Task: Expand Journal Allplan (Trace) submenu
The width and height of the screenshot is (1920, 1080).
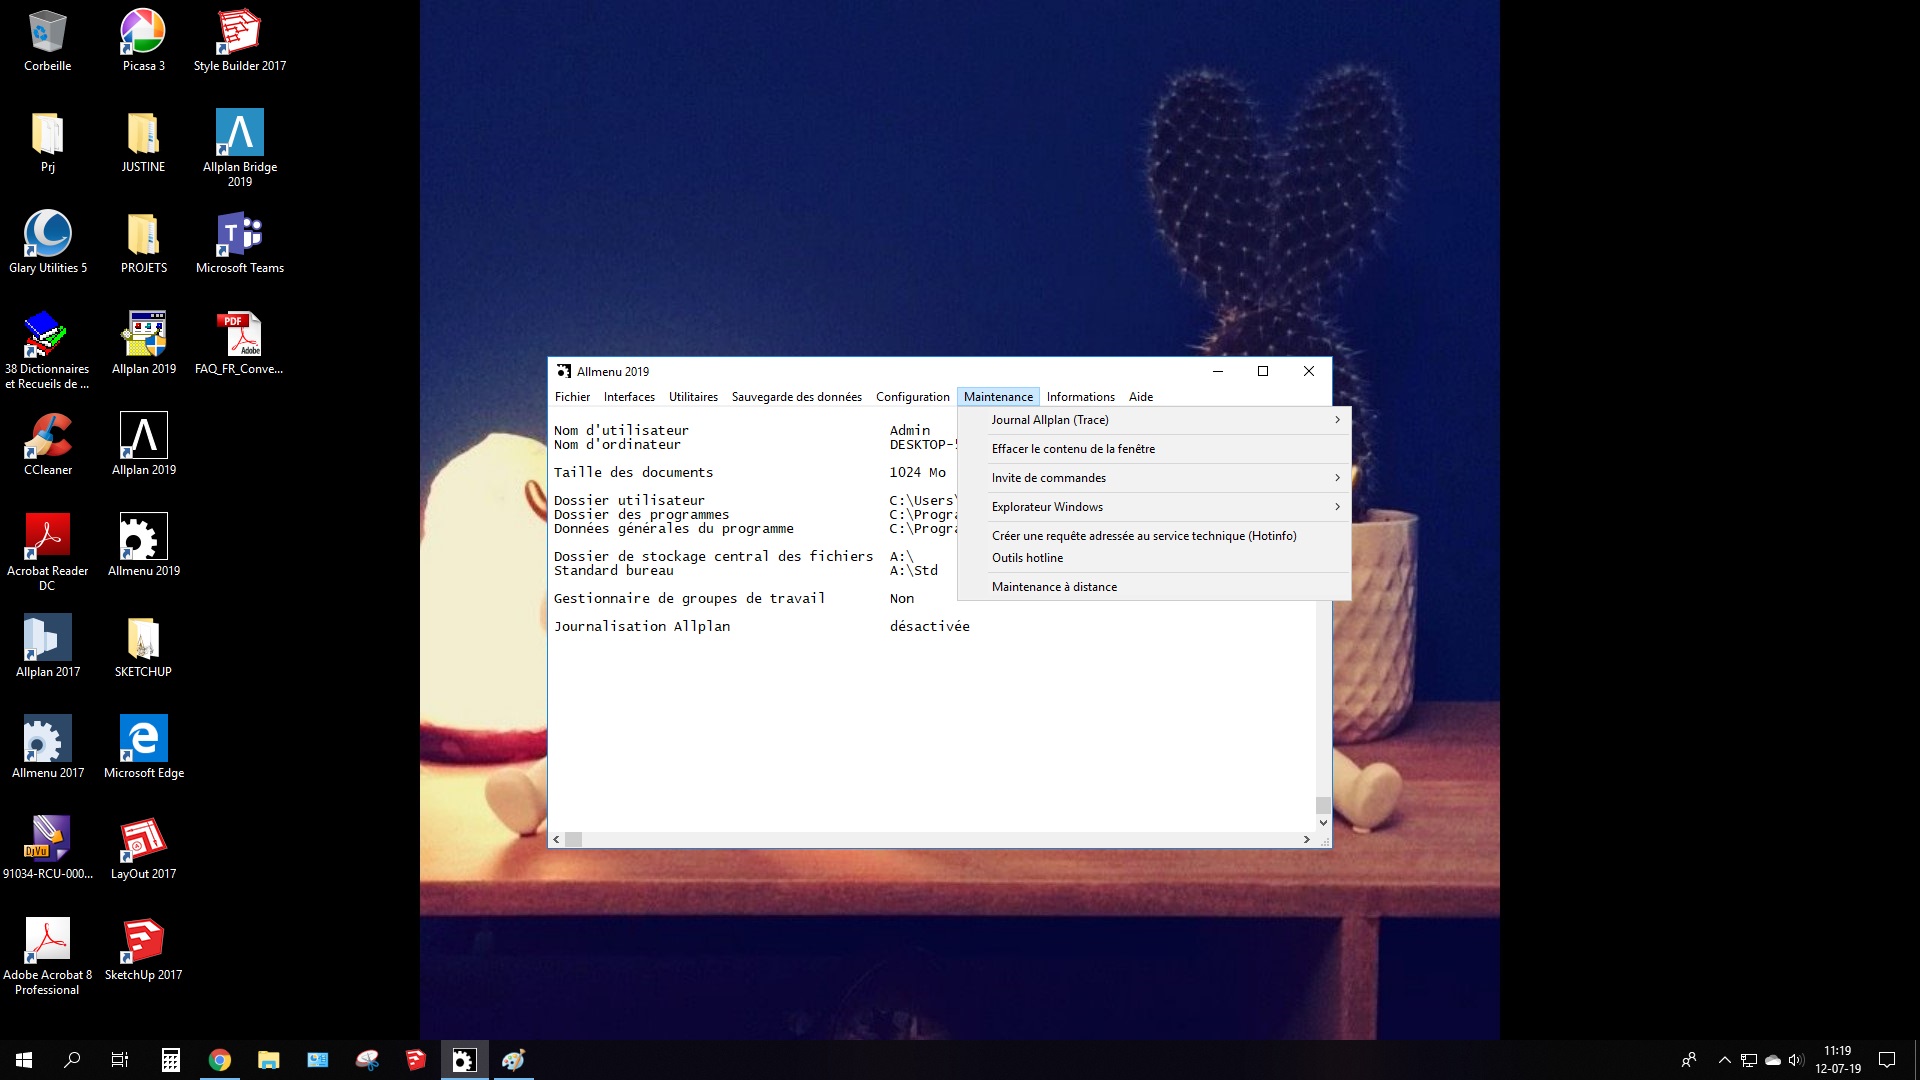Action: click(1154, 420)
